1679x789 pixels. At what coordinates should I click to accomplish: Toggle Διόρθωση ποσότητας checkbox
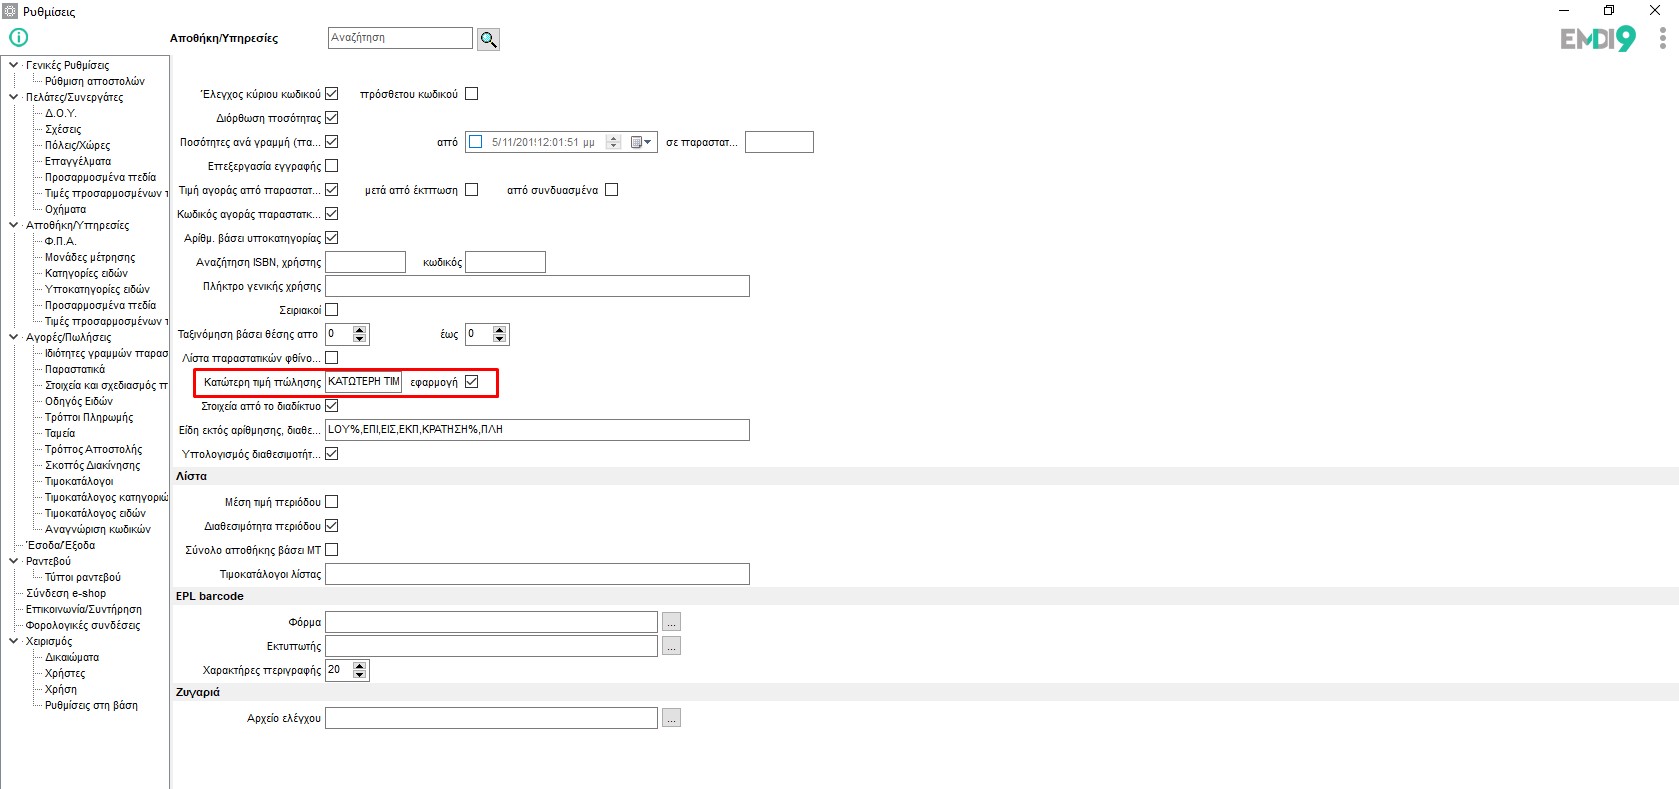click(x=332, y=118)
